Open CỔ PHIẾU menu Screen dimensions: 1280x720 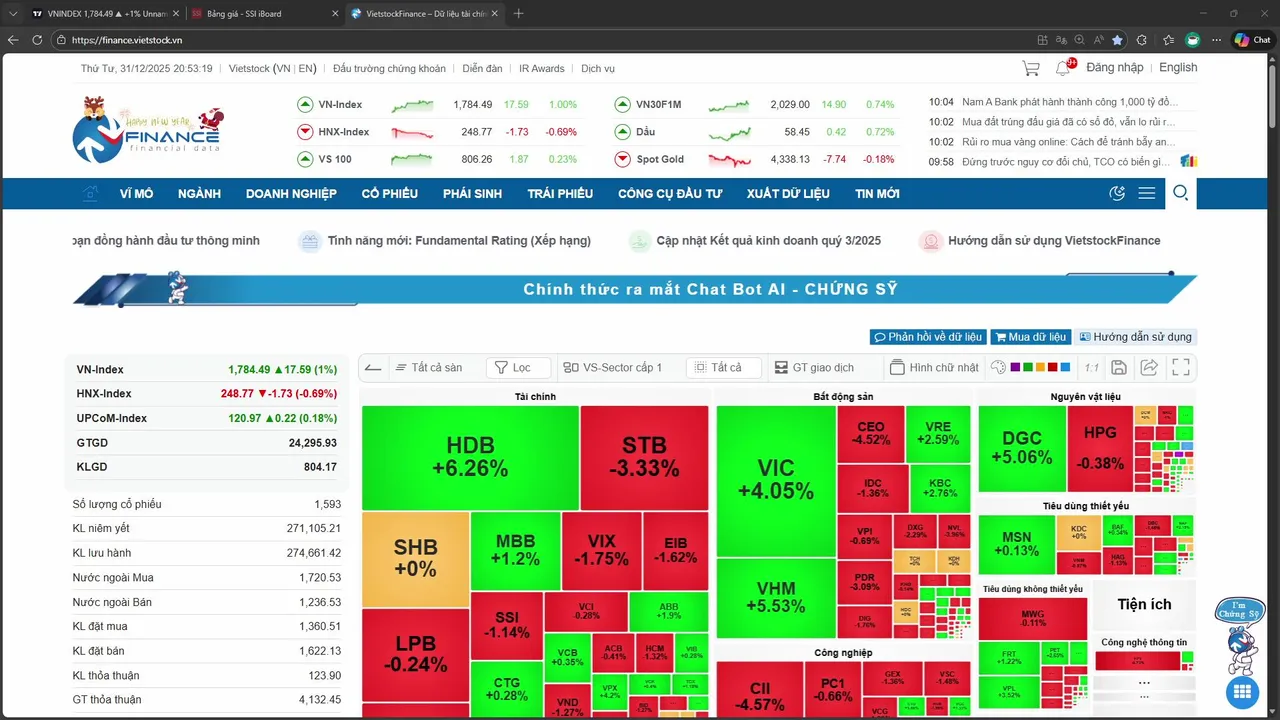[390, 194]
